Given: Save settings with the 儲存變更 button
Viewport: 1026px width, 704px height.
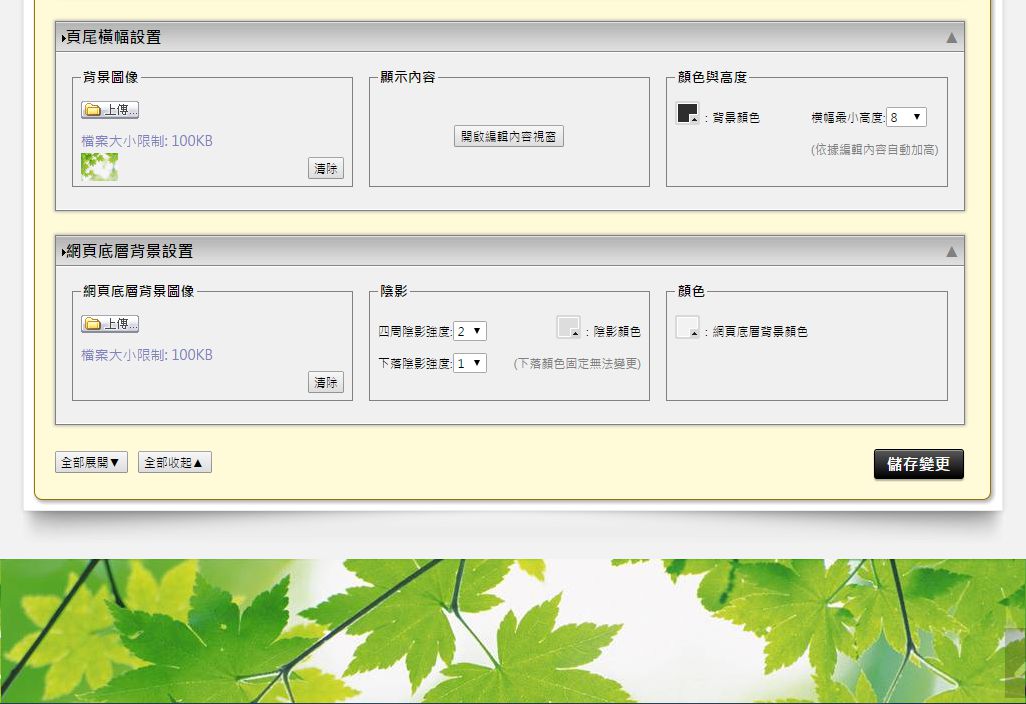Looking at the screenshot, I should (918, 464).
